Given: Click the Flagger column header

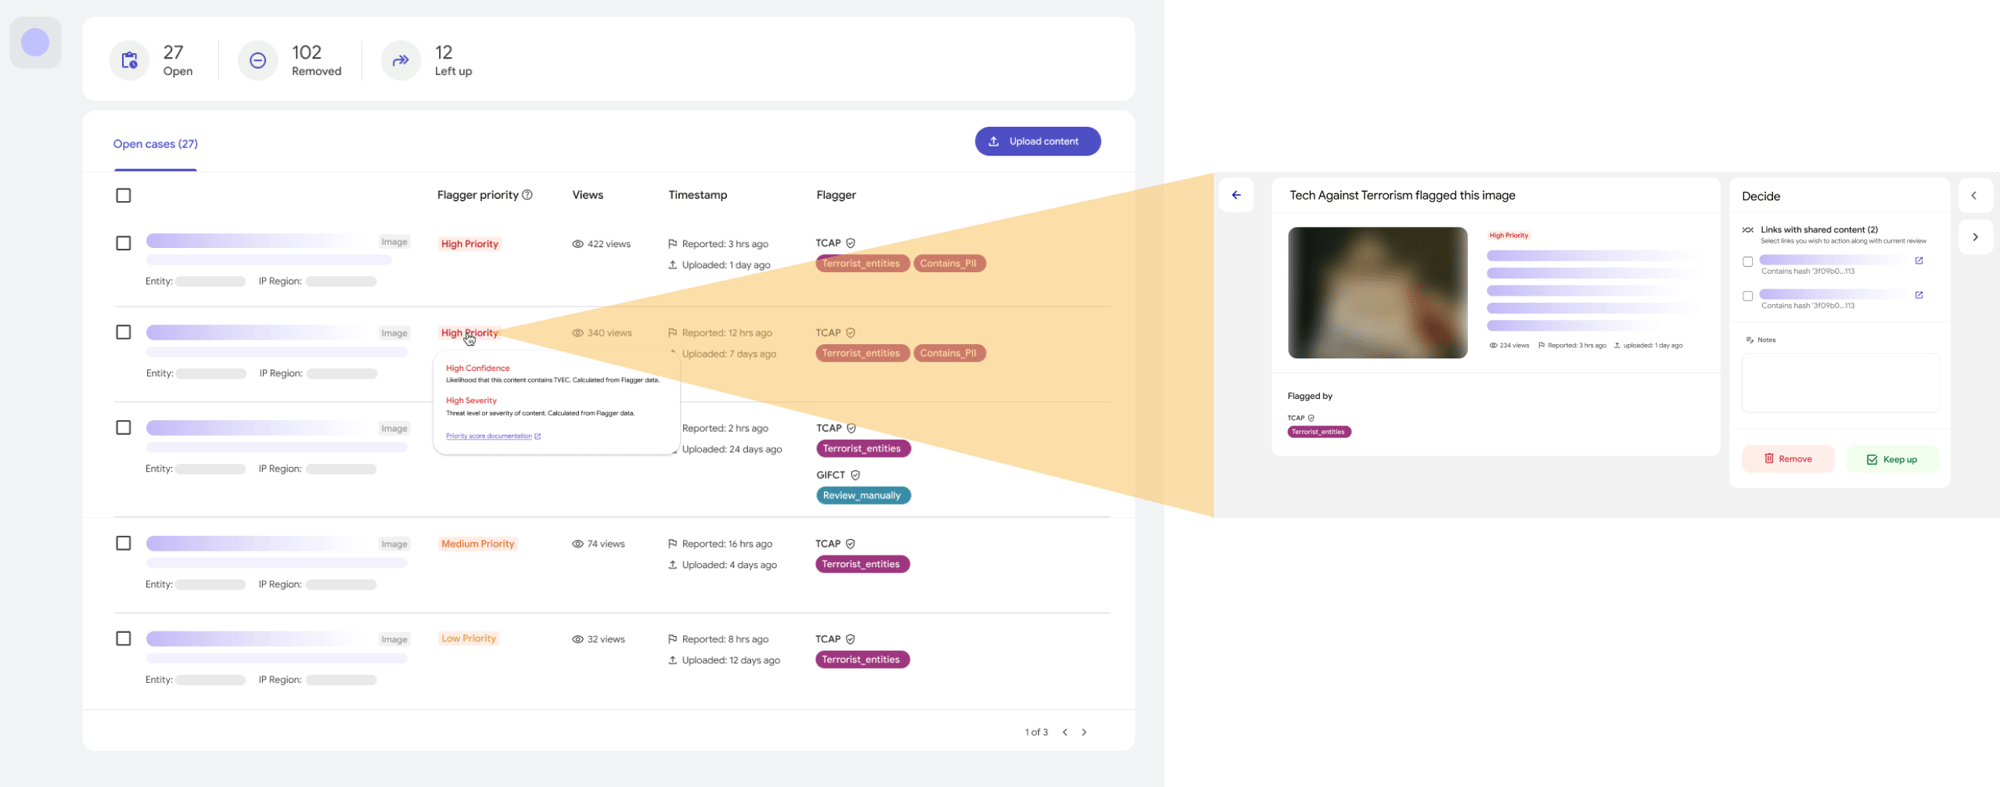Looking at the screenshot, I should tap(836, 195).
